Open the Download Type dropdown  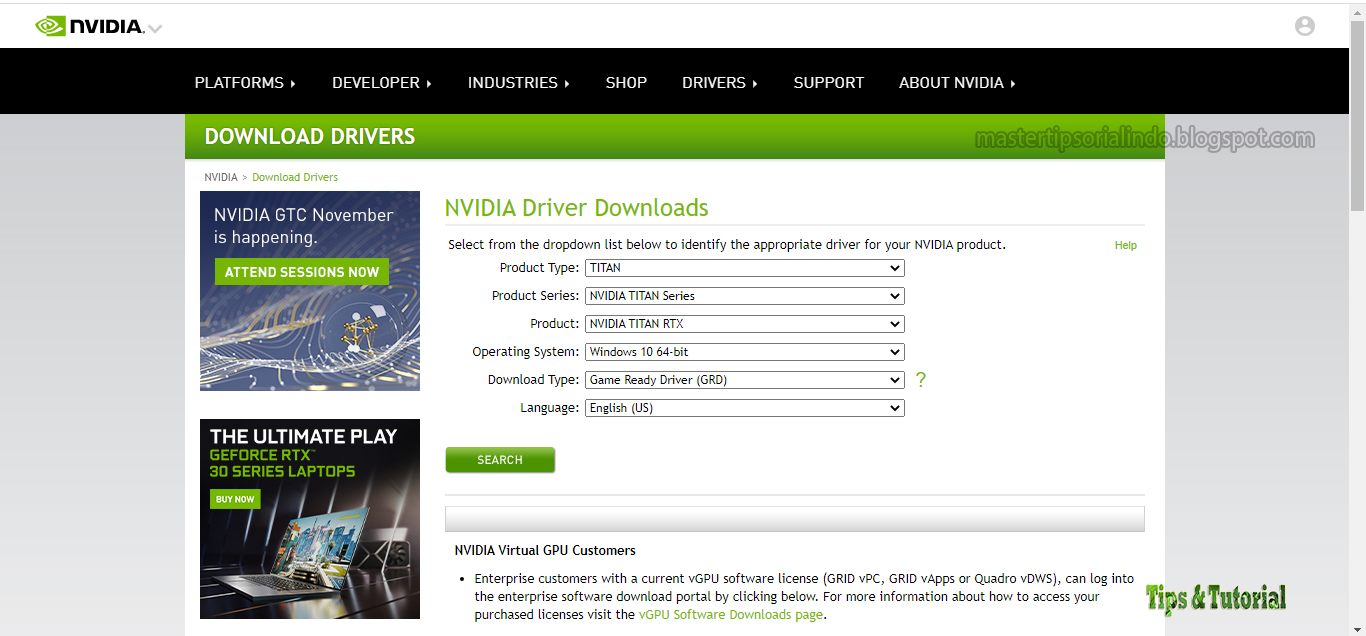coord(745,380)
